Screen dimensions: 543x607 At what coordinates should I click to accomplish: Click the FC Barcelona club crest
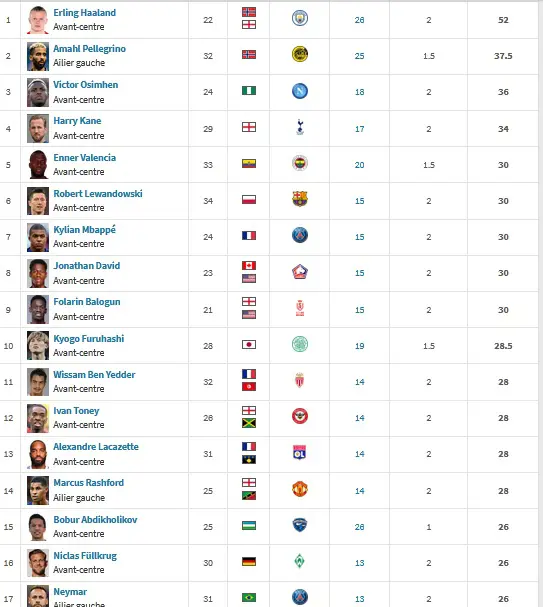pyautogui.click(x=300, y=199)
